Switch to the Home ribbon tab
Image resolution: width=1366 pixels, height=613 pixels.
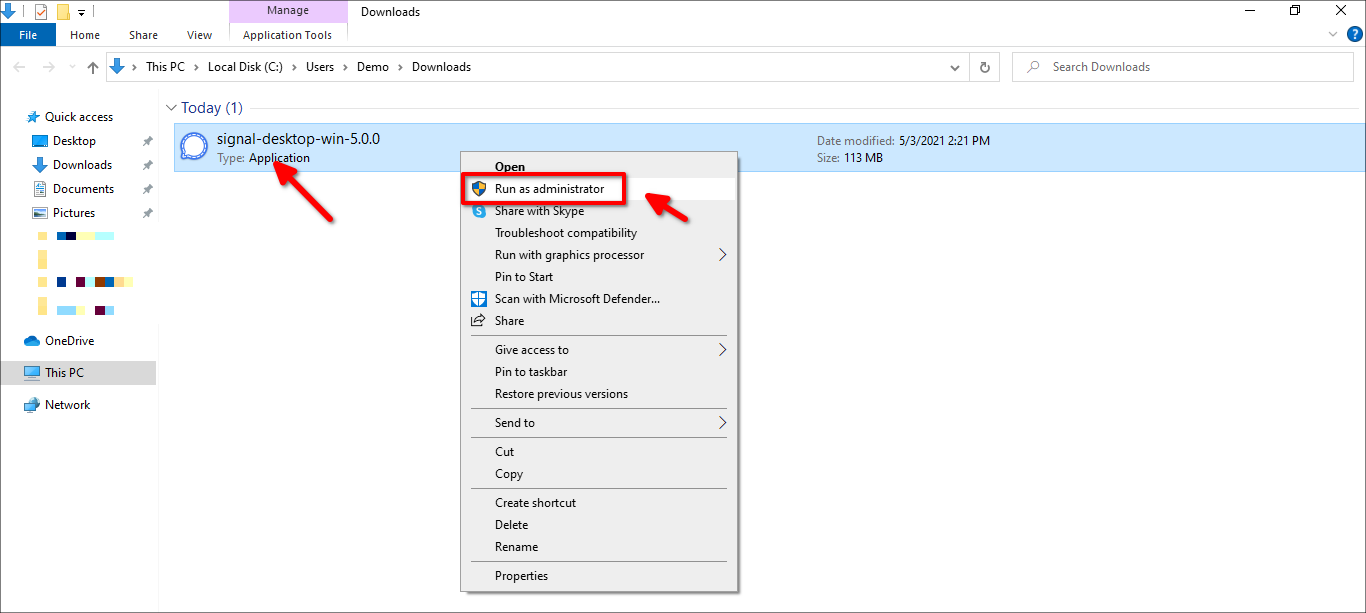[85, 35]
